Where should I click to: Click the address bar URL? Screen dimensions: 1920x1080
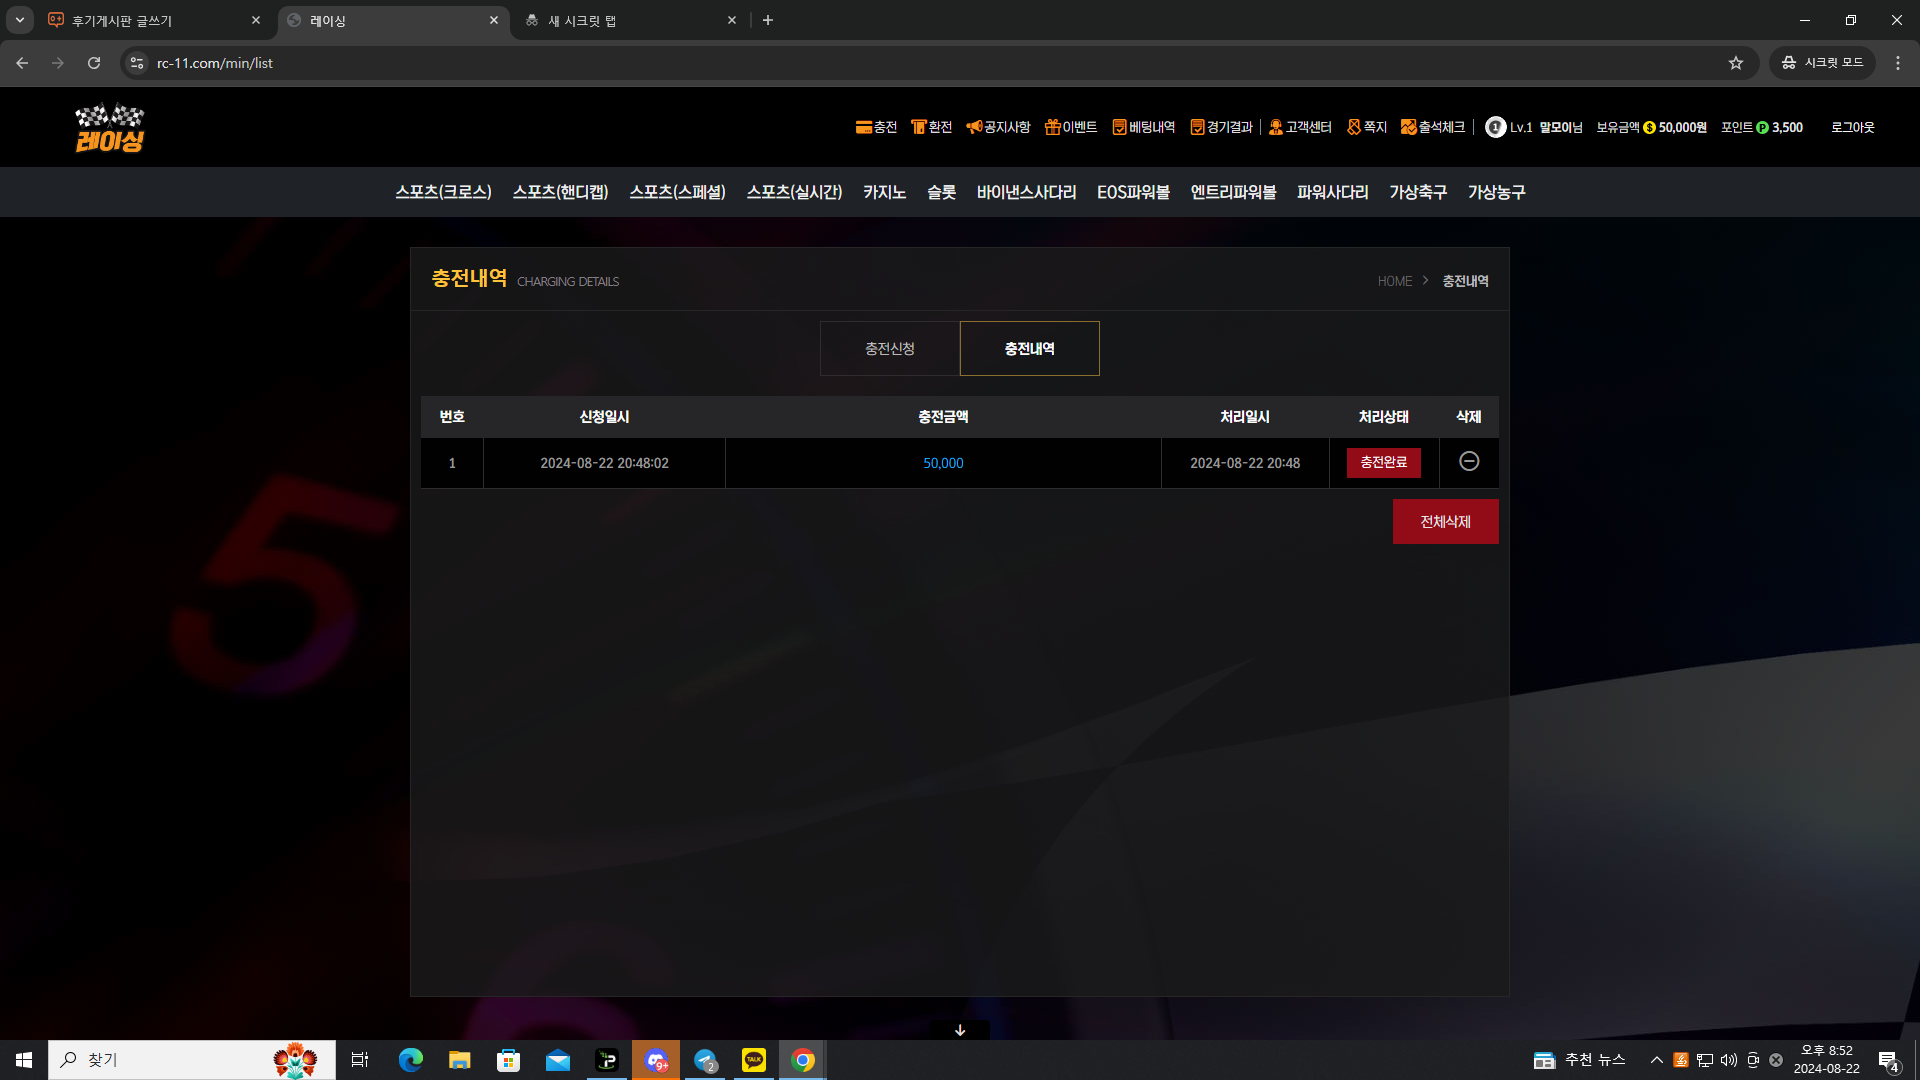(x=215, y=63)
